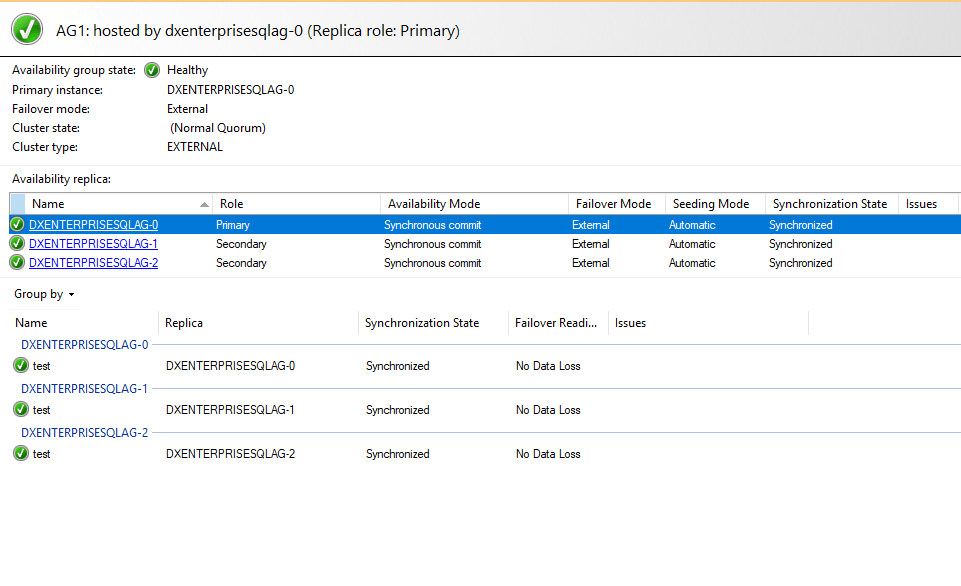Viewport: 961px width, 586px height.
Task: Click health icon for test database under DXENTERPRISESQLAG-2
Action: click(x=22, y=453)
